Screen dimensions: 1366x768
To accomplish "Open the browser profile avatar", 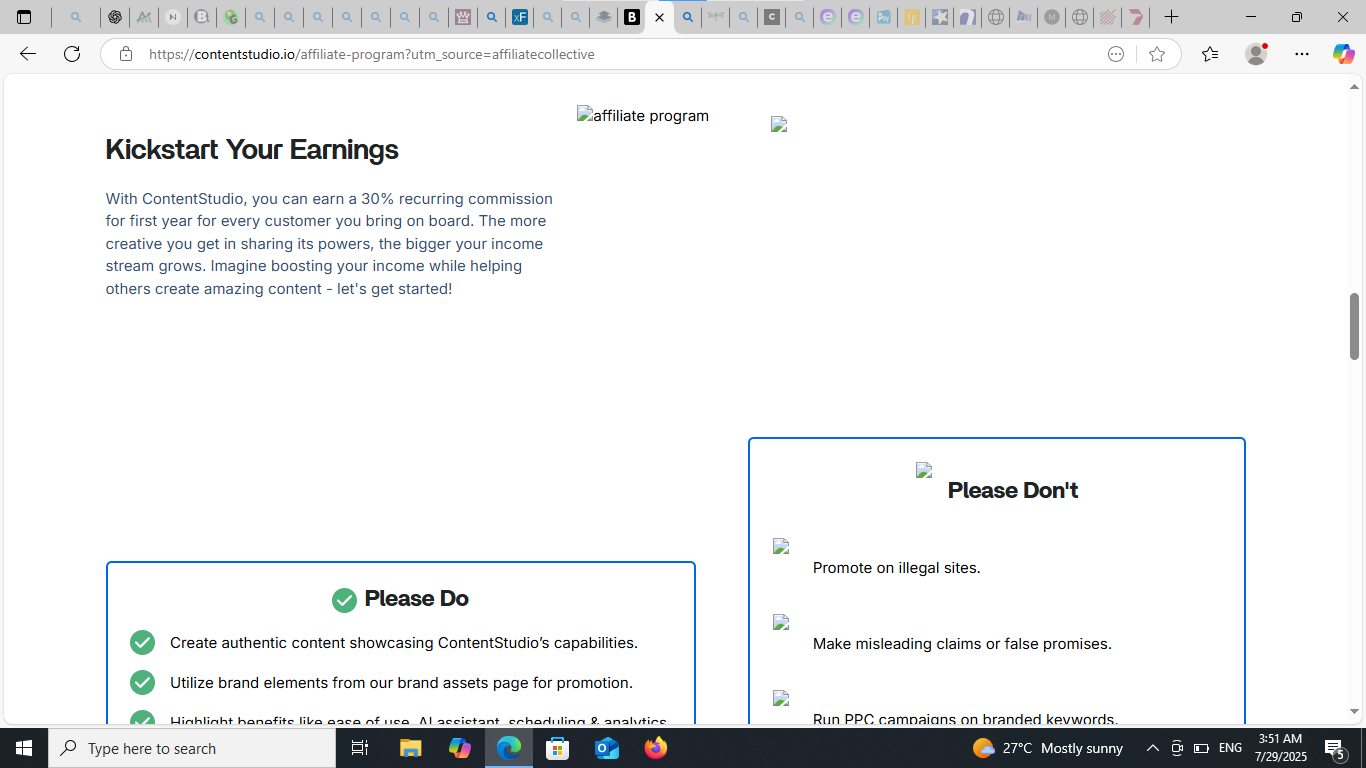I will point(1256,54).
